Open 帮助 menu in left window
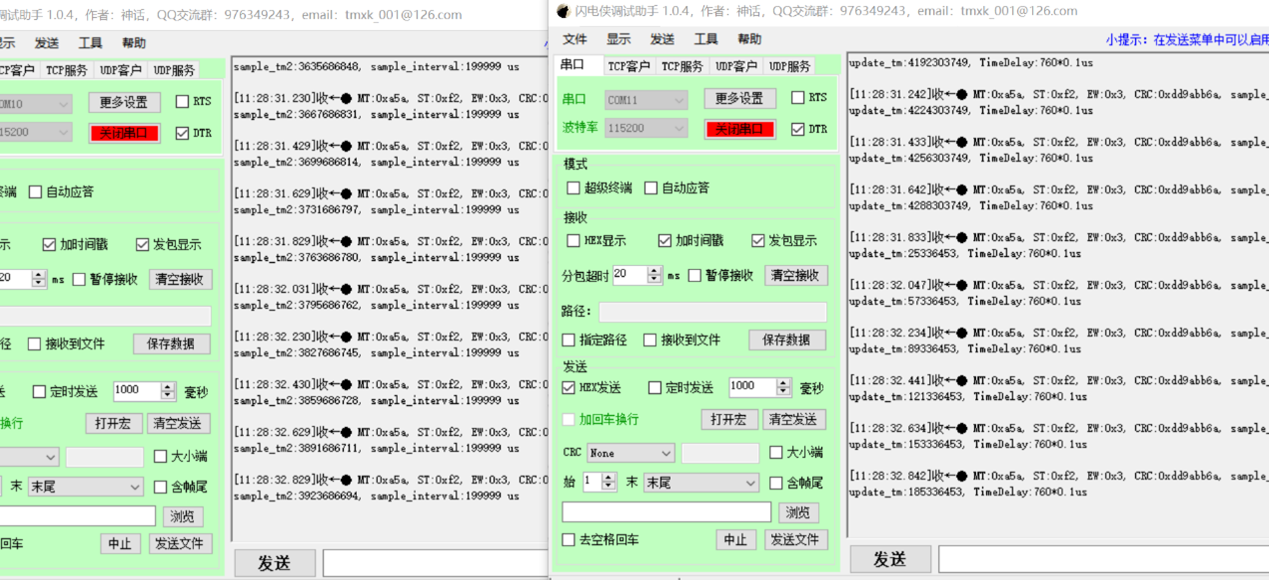Image resolution: width=1269 pixels, height=580 pixels. coord(133,43)
